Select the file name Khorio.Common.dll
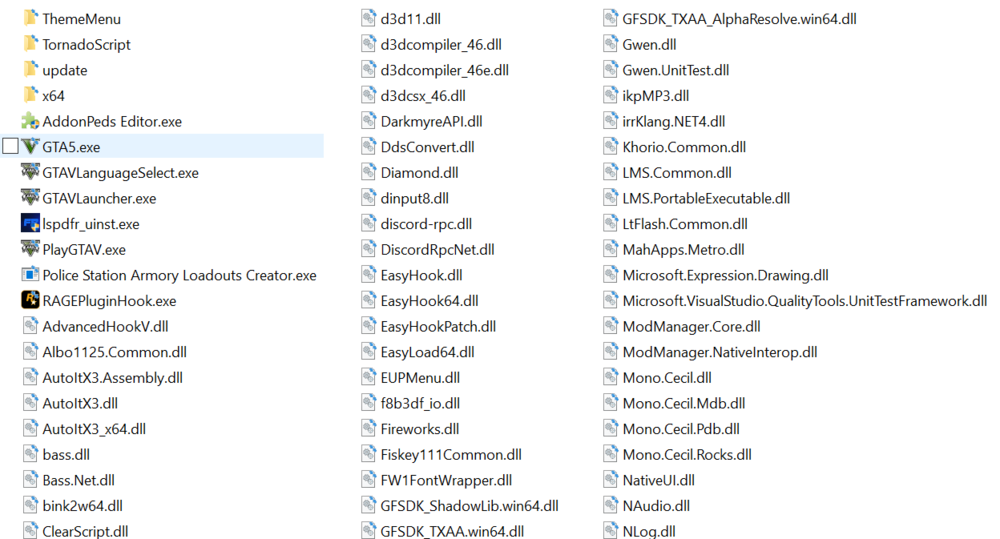 [x=684, y=147]
